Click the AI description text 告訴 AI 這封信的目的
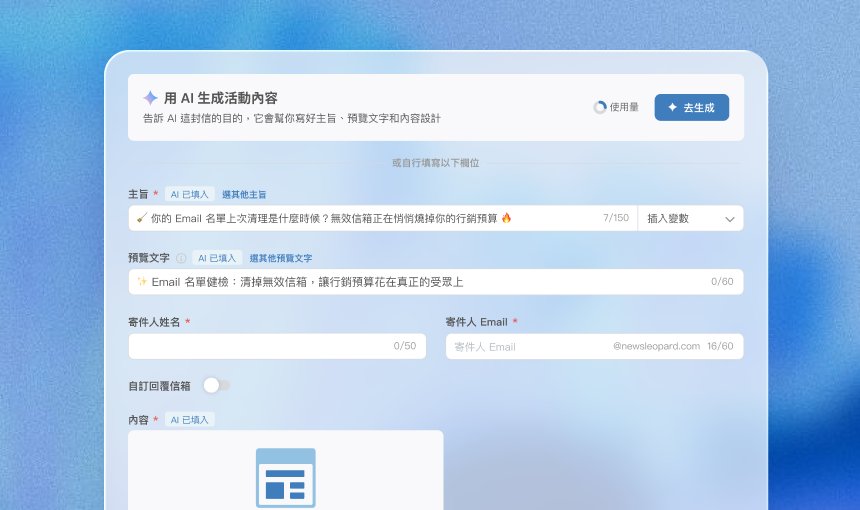This screenshot has height=510, width=860. pos(292,118)
